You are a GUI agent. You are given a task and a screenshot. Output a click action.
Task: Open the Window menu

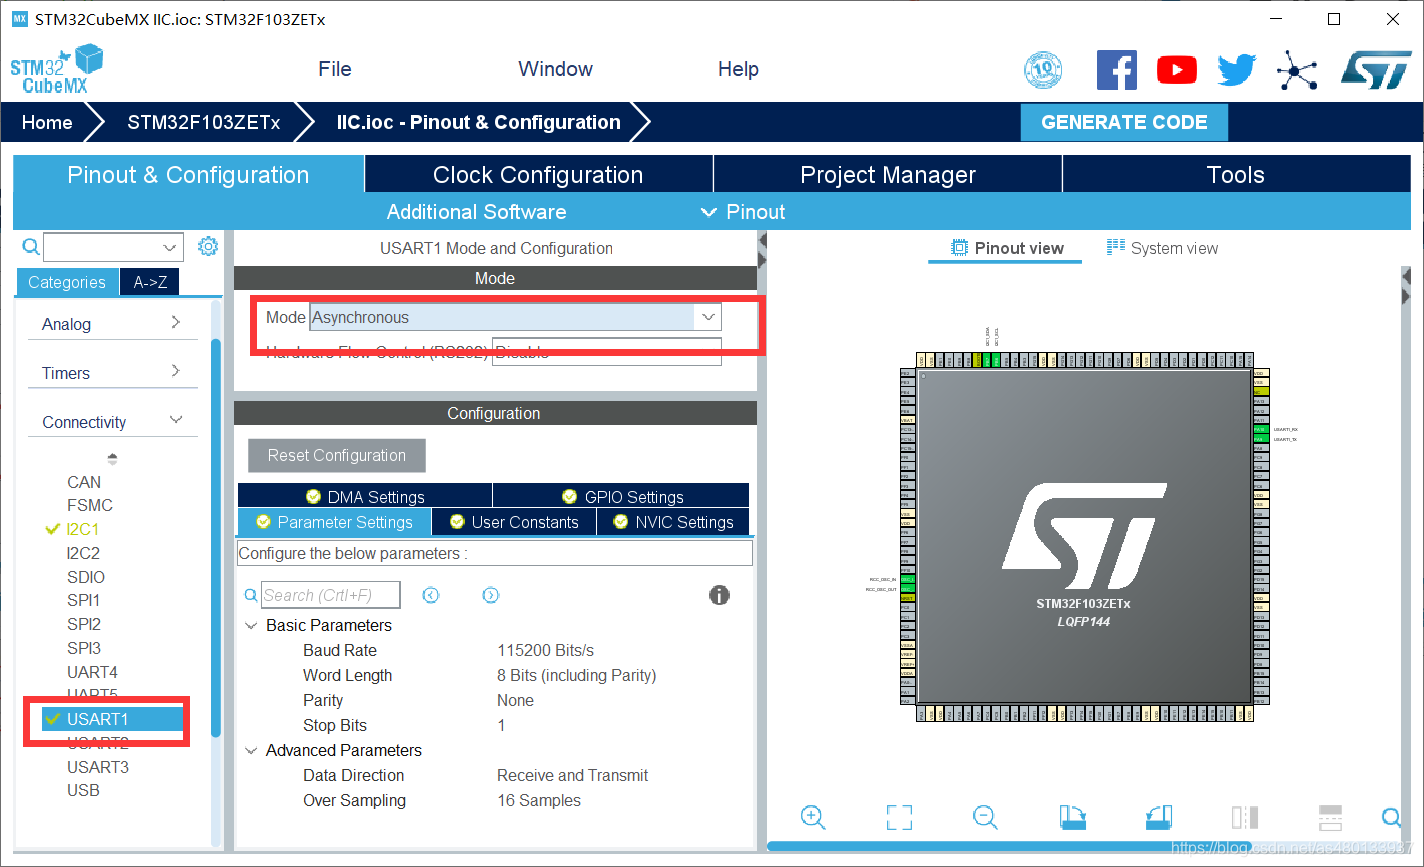pyautogui.click(x=555, y=69)
